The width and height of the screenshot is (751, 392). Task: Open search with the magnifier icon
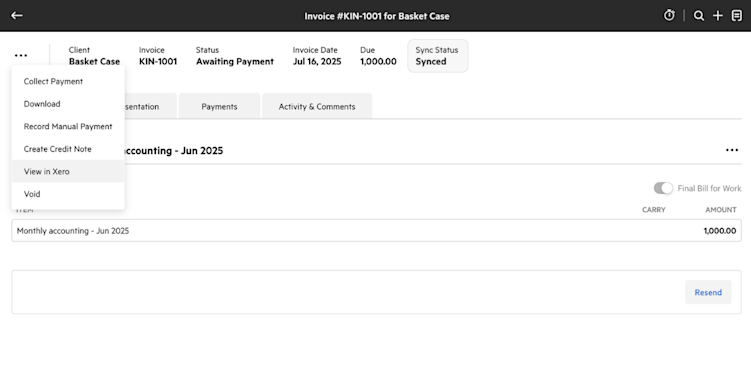pos(699,16)
